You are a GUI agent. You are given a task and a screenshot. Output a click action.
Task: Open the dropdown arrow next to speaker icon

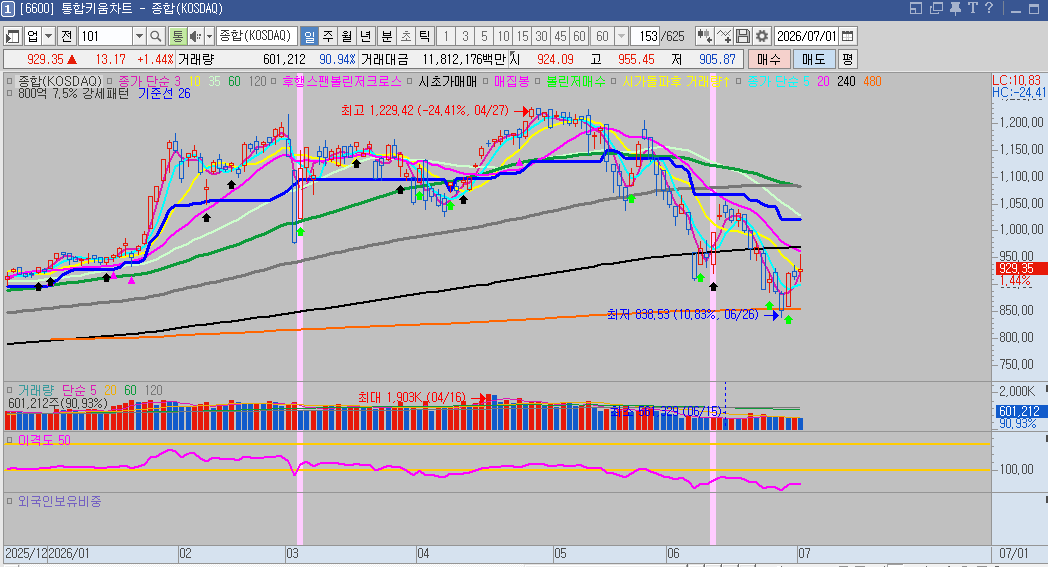pos(209,36)
